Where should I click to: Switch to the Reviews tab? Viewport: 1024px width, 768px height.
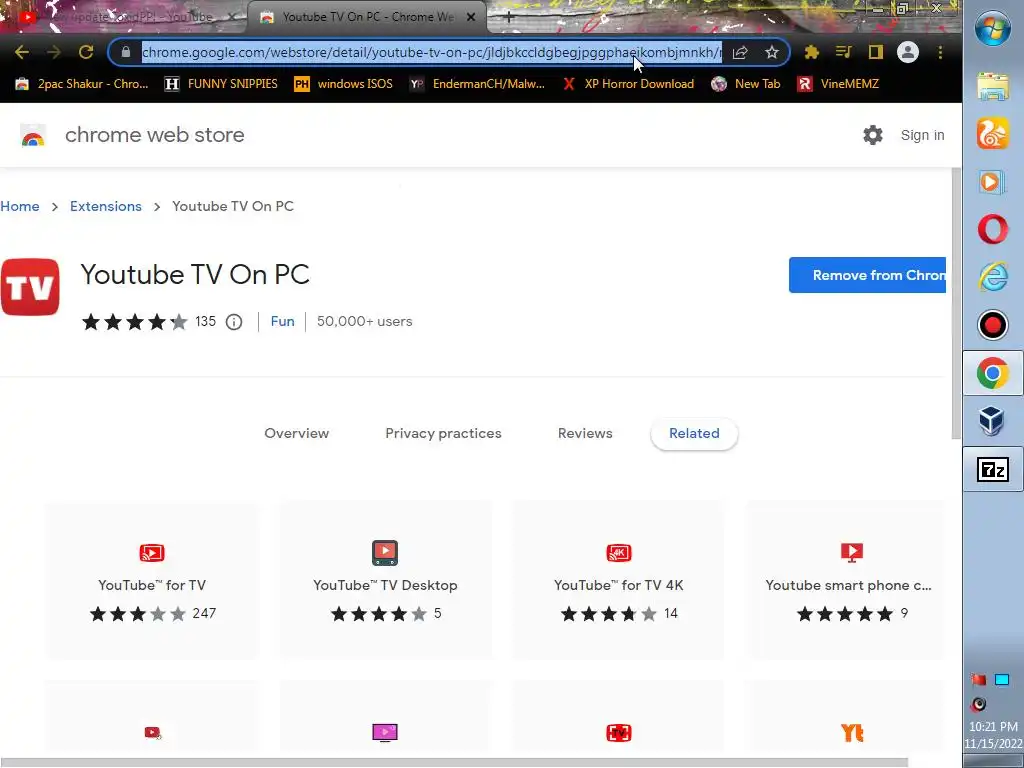(x=585, y=434)
